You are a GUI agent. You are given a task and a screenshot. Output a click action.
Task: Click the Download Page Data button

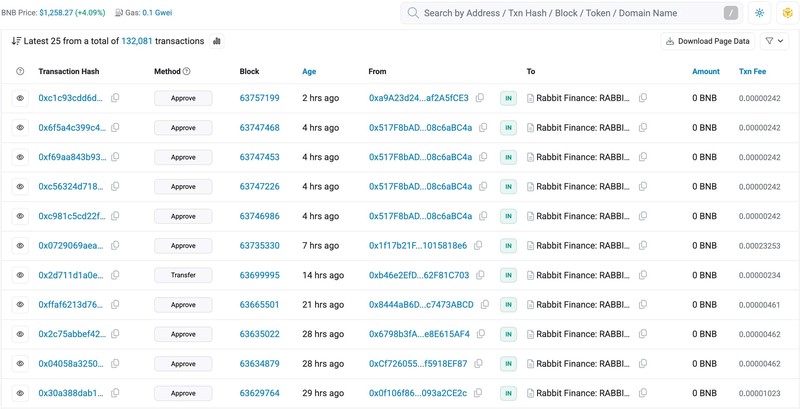pos(707,42)
